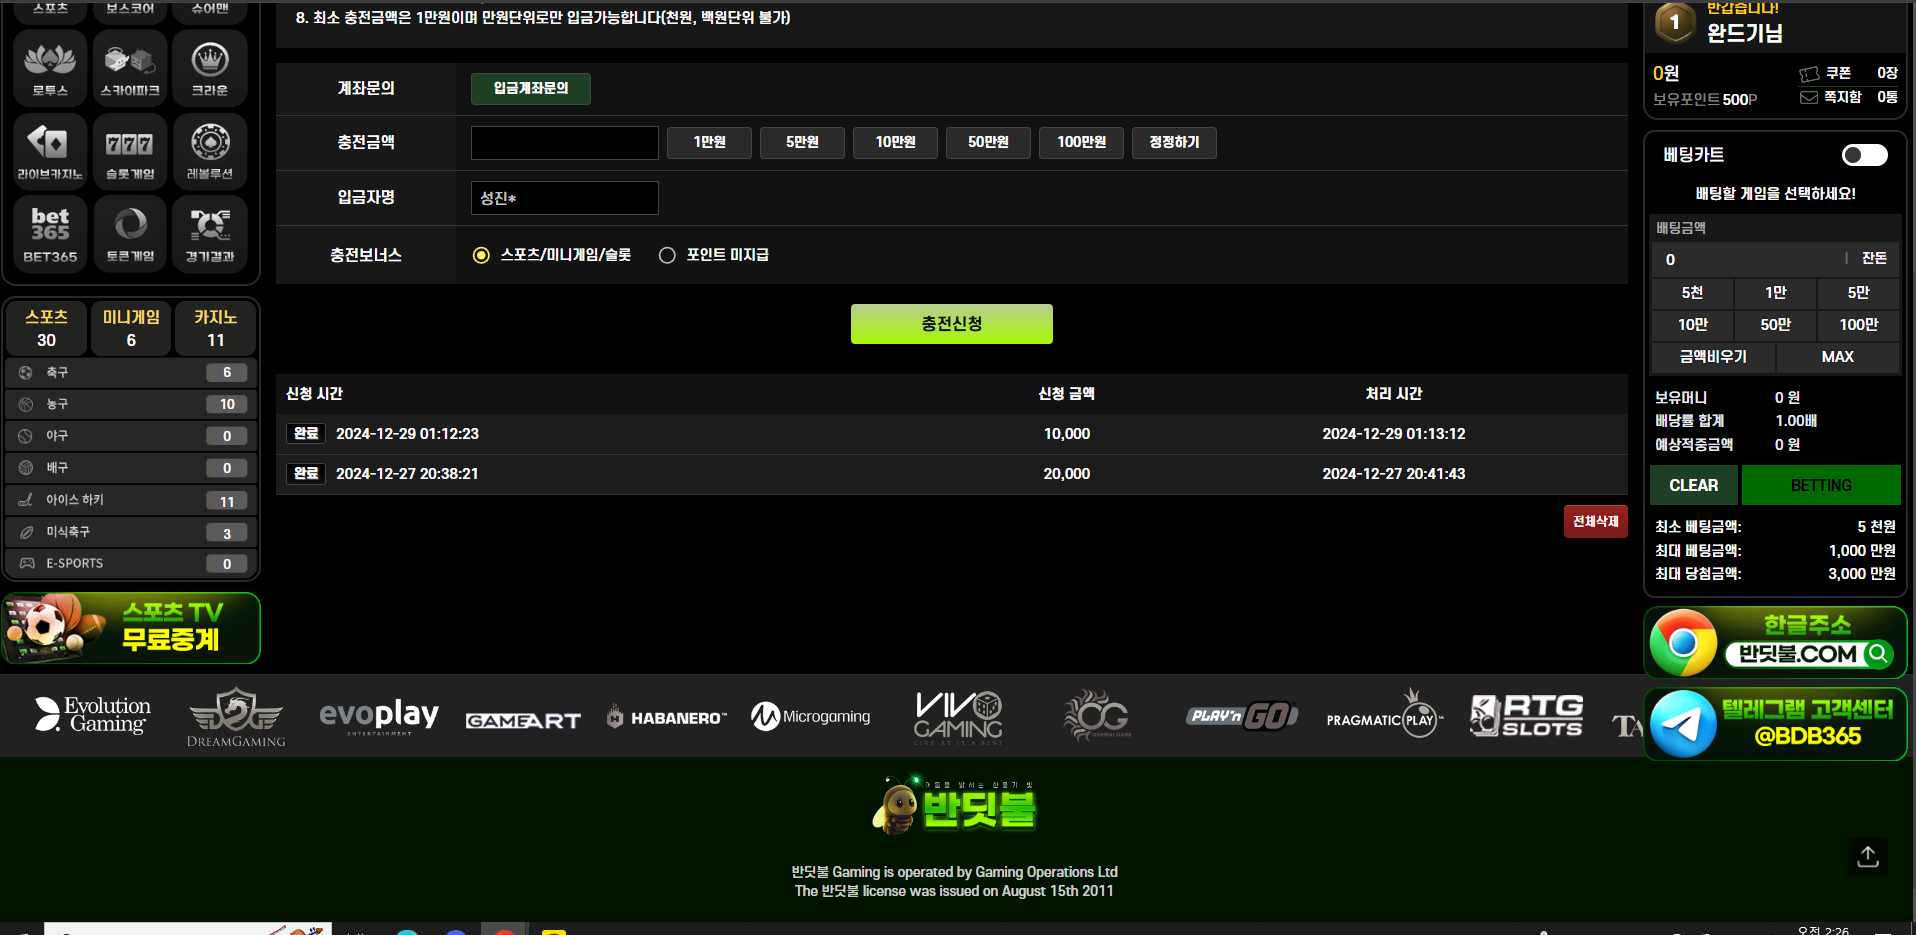This screenshot has height=935, width=1916.
Task: Click the 정정하기 reset button
Action: [1174, 142]
